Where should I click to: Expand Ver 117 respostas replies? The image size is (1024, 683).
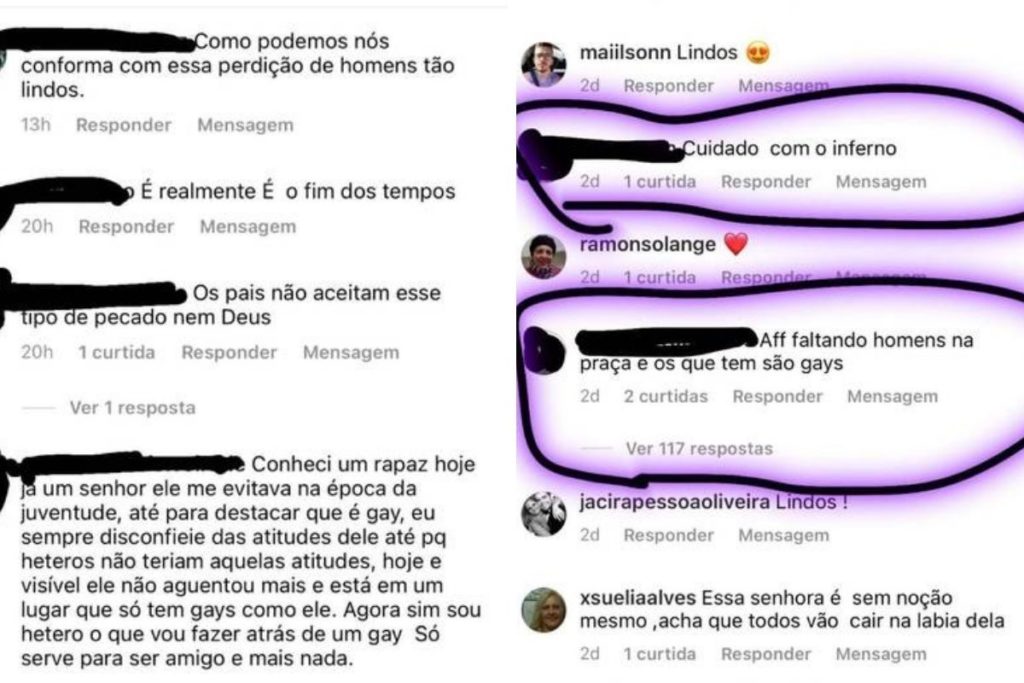[x=699, y=449]
